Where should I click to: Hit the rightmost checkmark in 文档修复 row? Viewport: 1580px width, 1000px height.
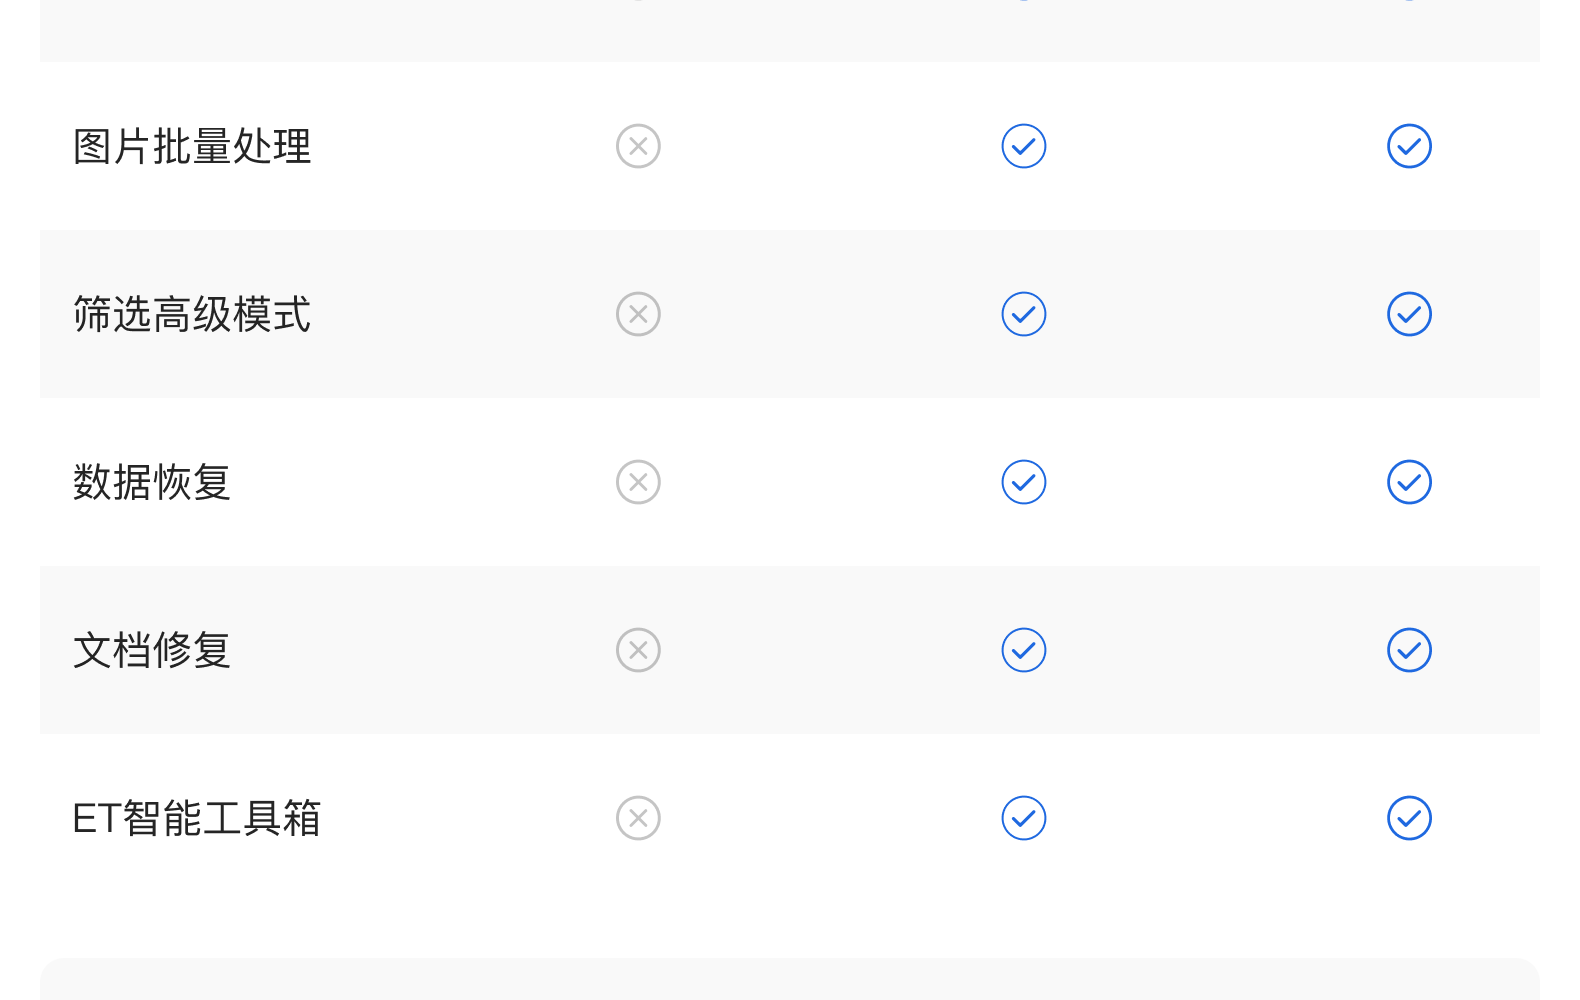click(1409, 650)
